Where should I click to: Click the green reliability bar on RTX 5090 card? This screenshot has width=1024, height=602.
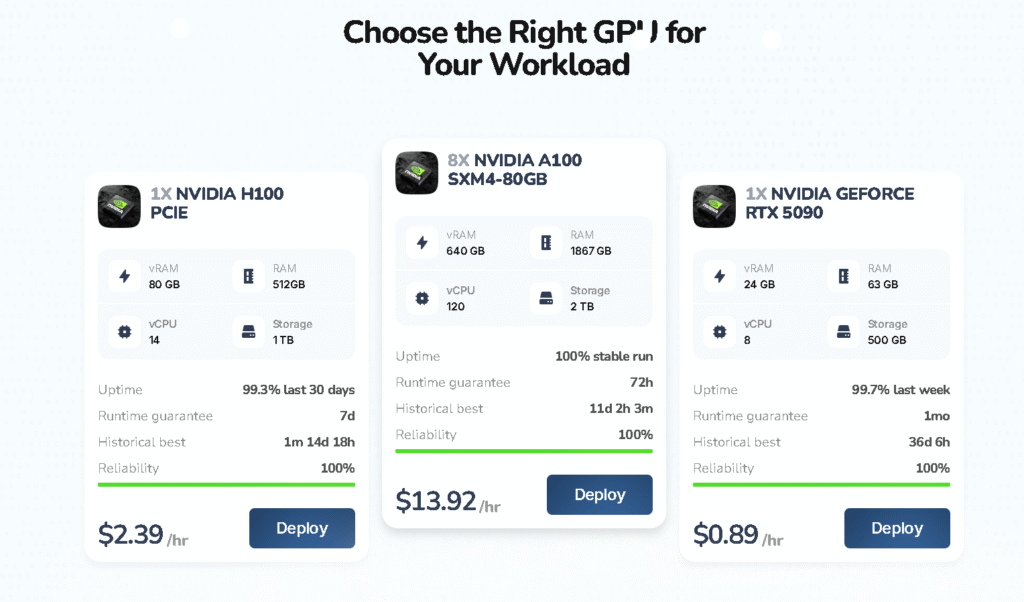pos(821,485)
